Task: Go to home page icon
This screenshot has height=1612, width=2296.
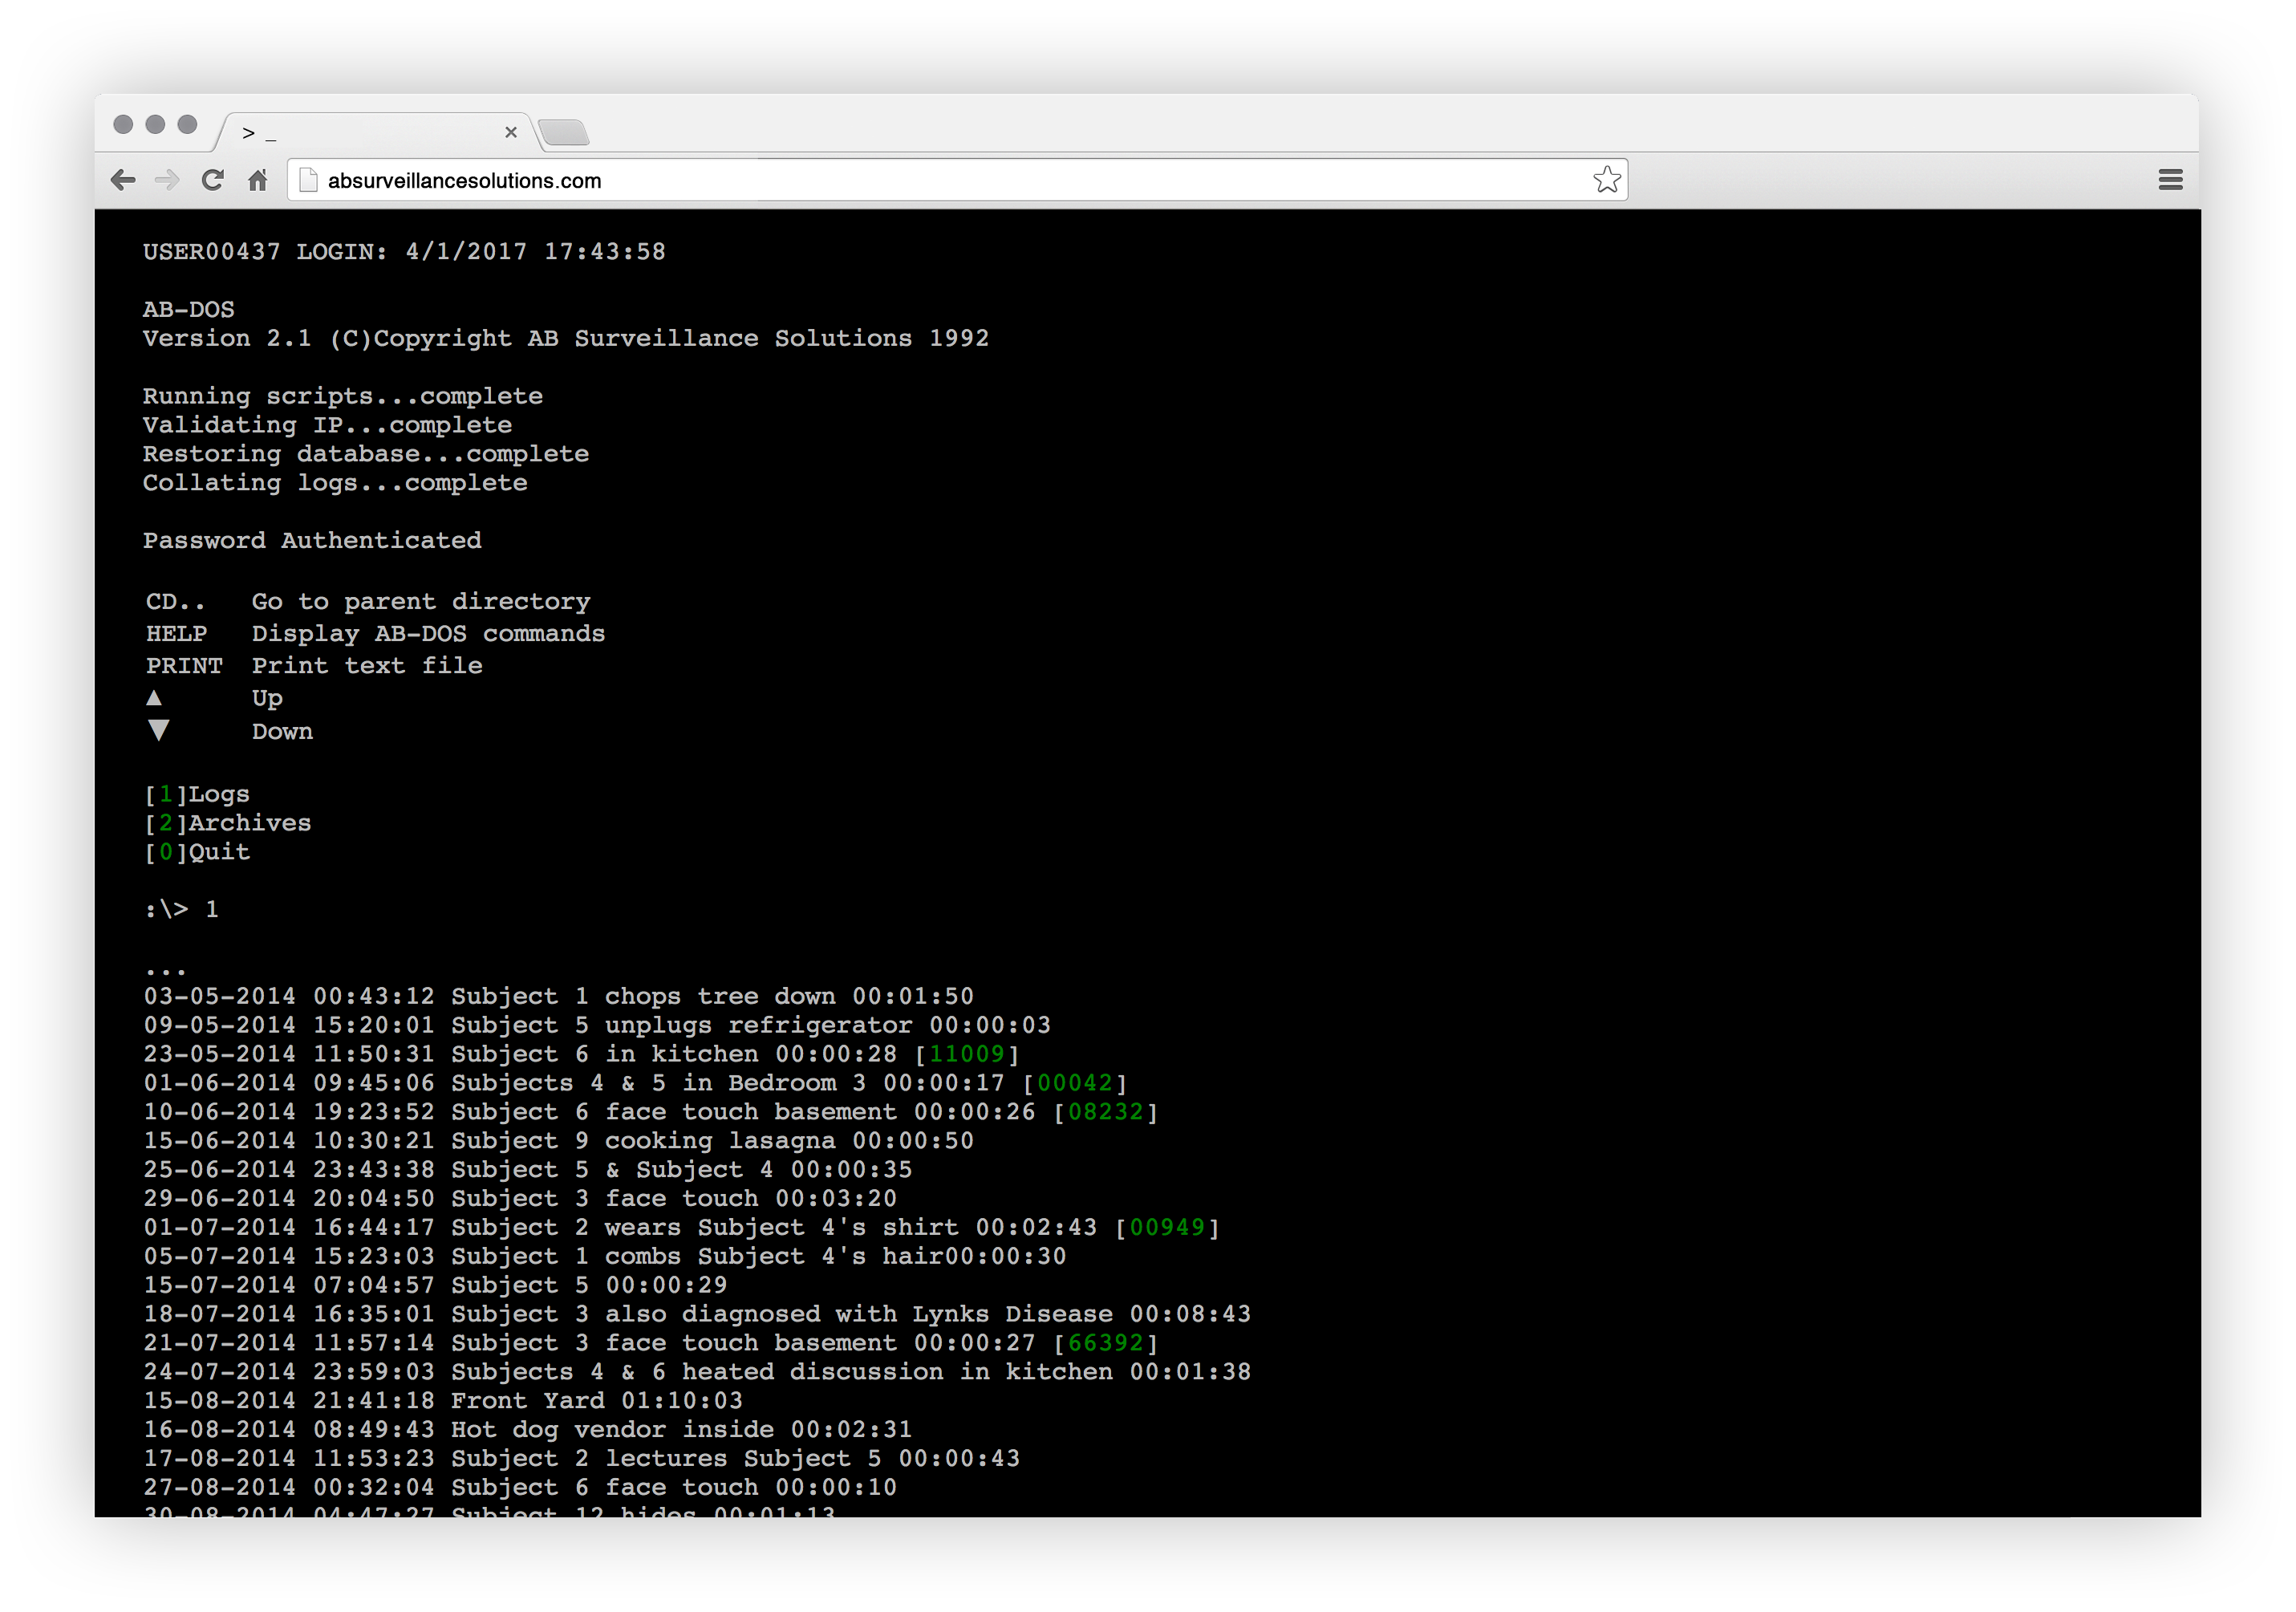Action: [x=257, y=180]
